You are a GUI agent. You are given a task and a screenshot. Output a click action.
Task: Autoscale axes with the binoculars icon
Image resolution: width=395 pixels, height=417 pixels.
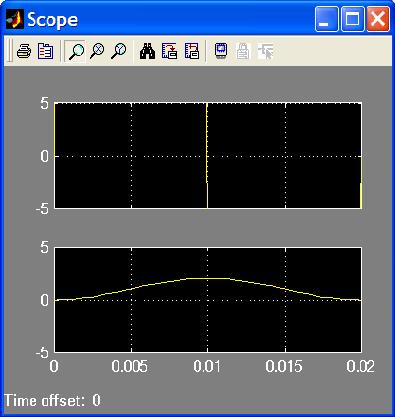147,51
